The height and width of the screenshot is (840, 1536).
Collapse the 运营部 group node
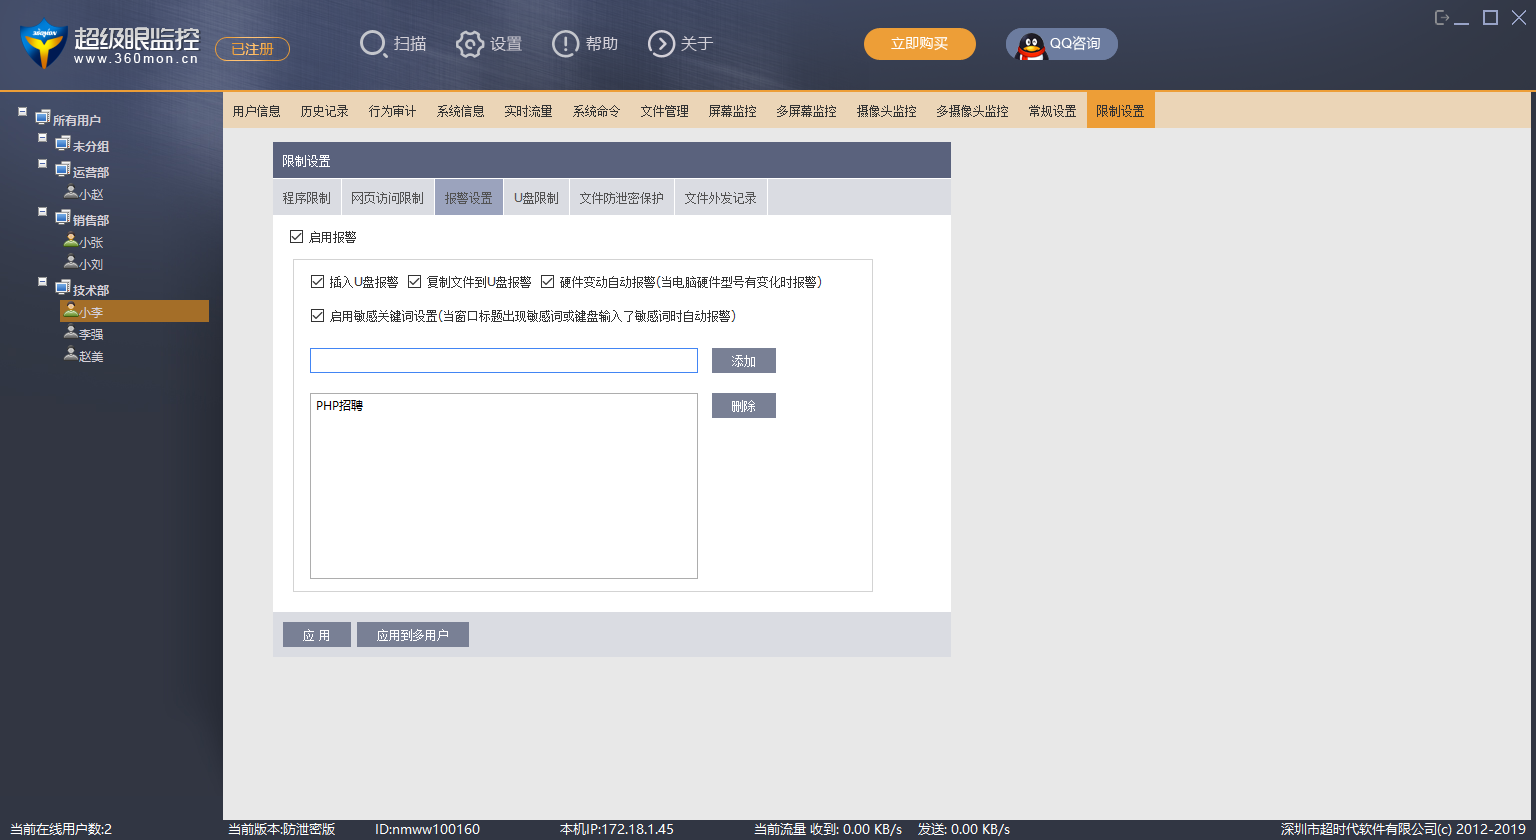click(42, 163)
